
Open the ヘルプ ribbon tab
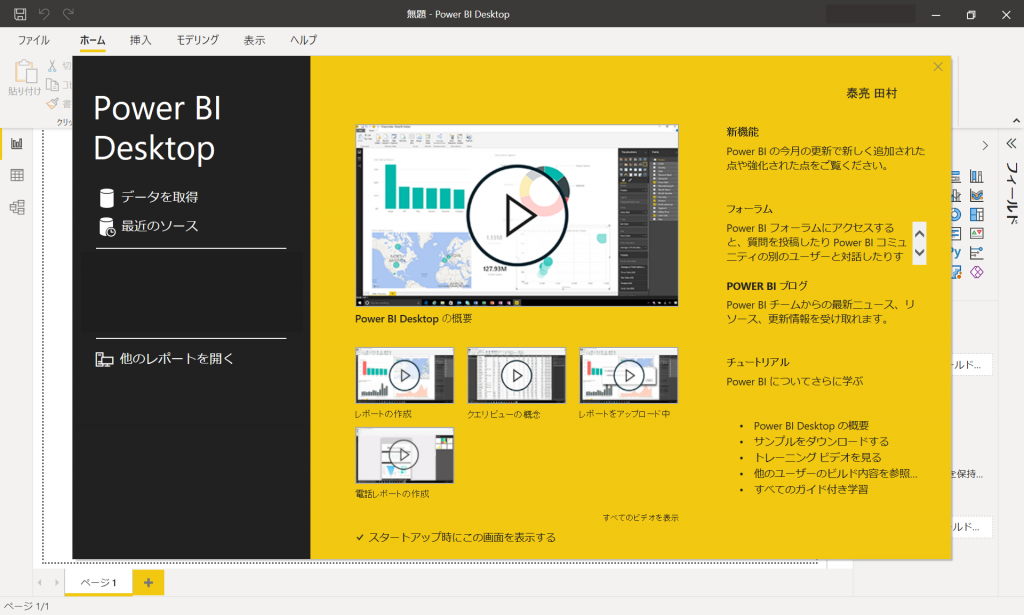tap(304, 40)
